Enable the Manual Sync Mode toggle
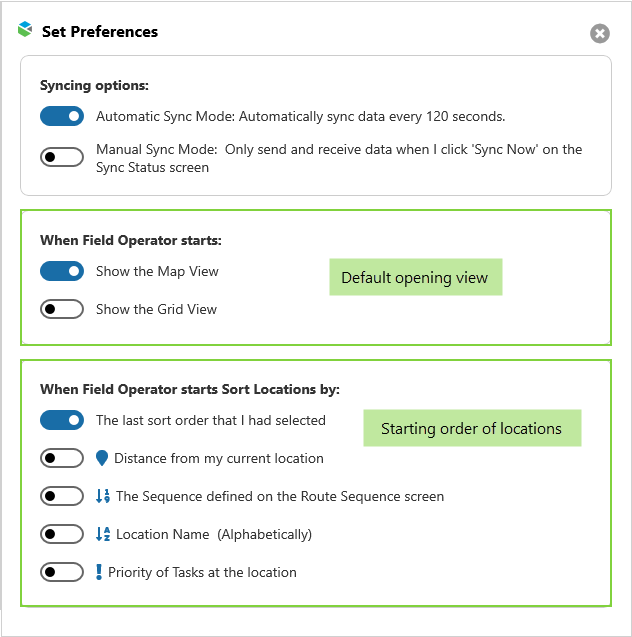 click(62, 157)
